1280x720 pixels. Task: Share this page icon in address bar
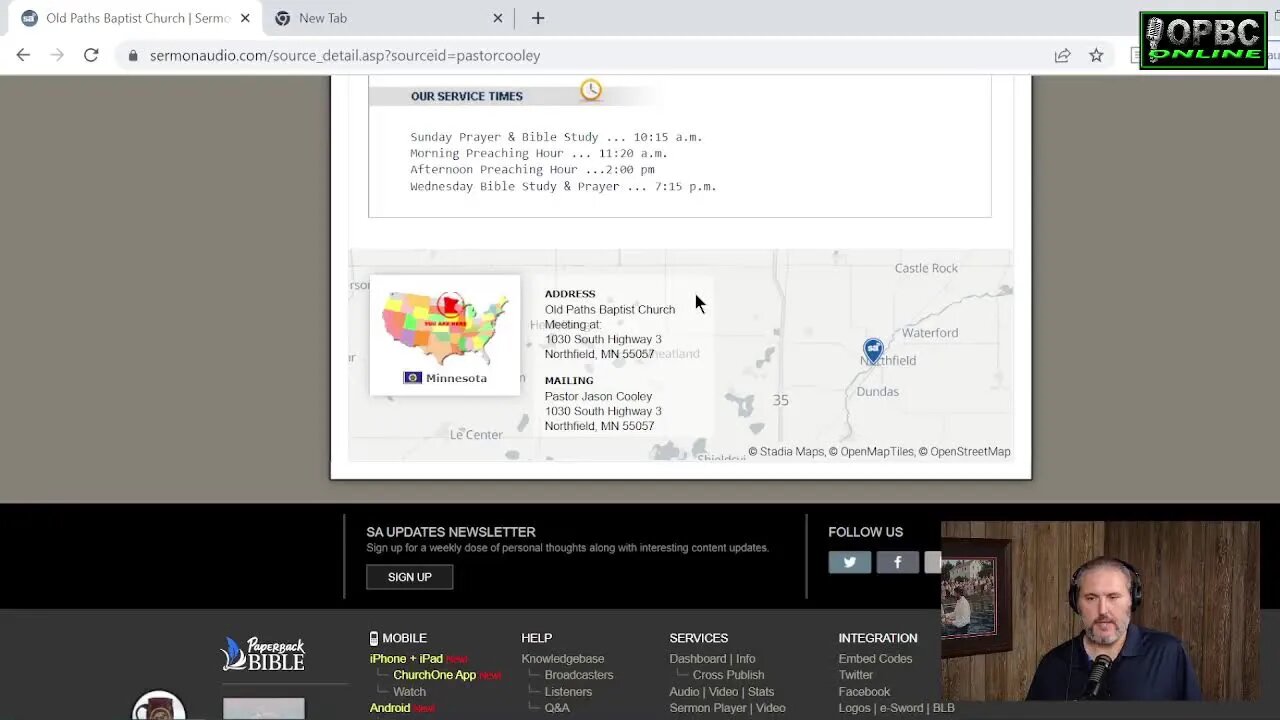coord(1062,56)
